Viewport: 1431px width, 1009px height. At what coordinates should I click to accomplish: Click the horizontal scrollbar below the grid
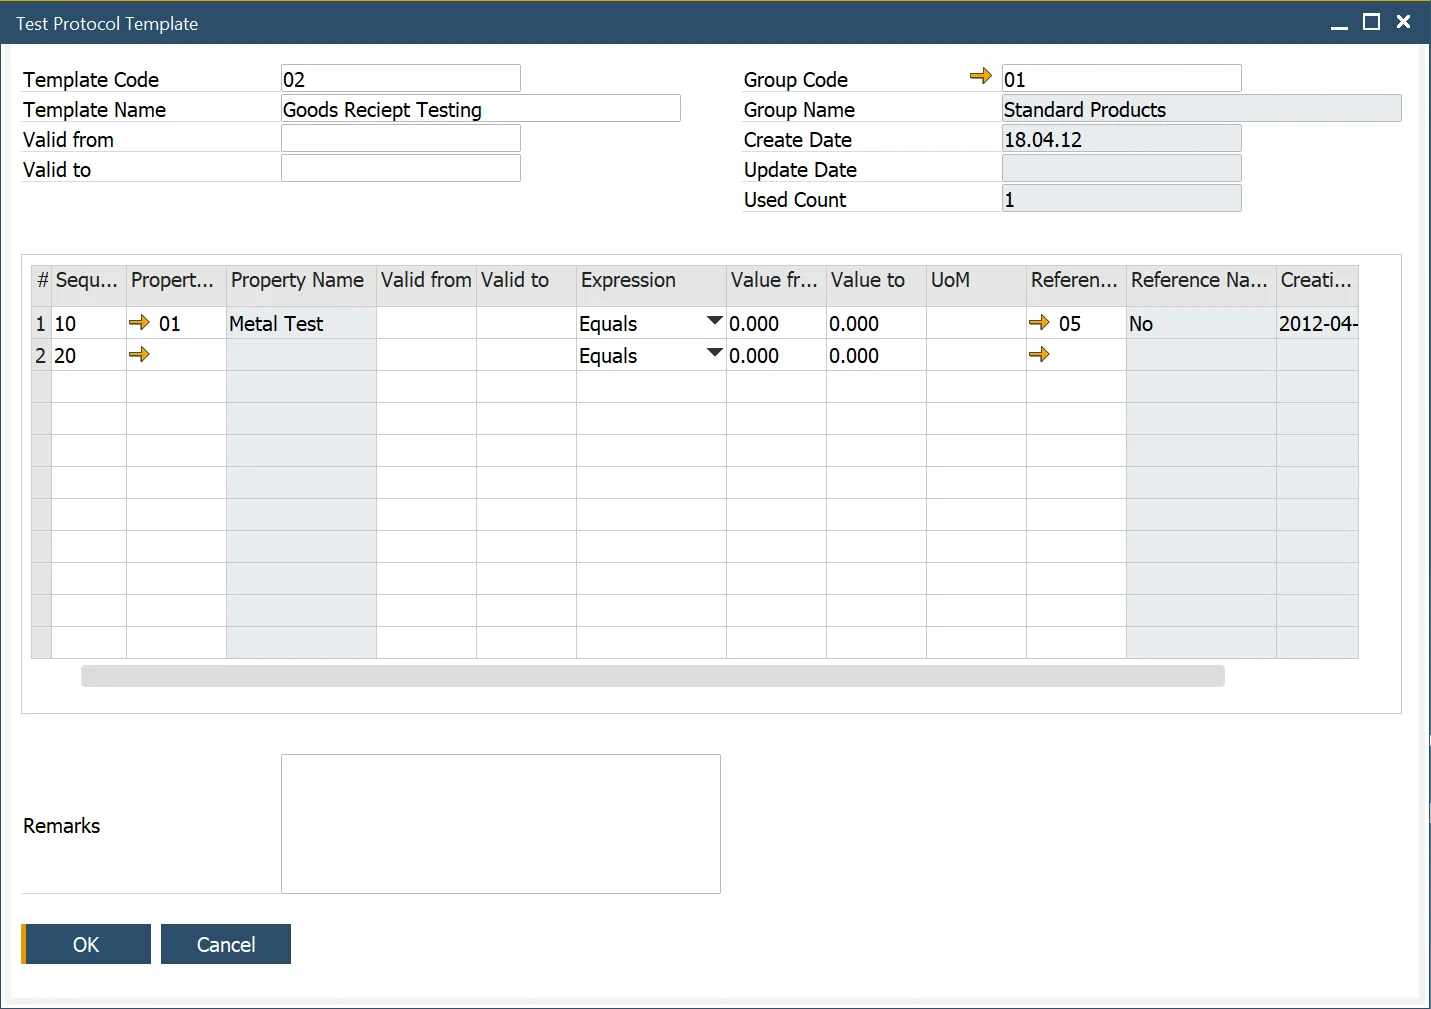(x=652, y=676)
